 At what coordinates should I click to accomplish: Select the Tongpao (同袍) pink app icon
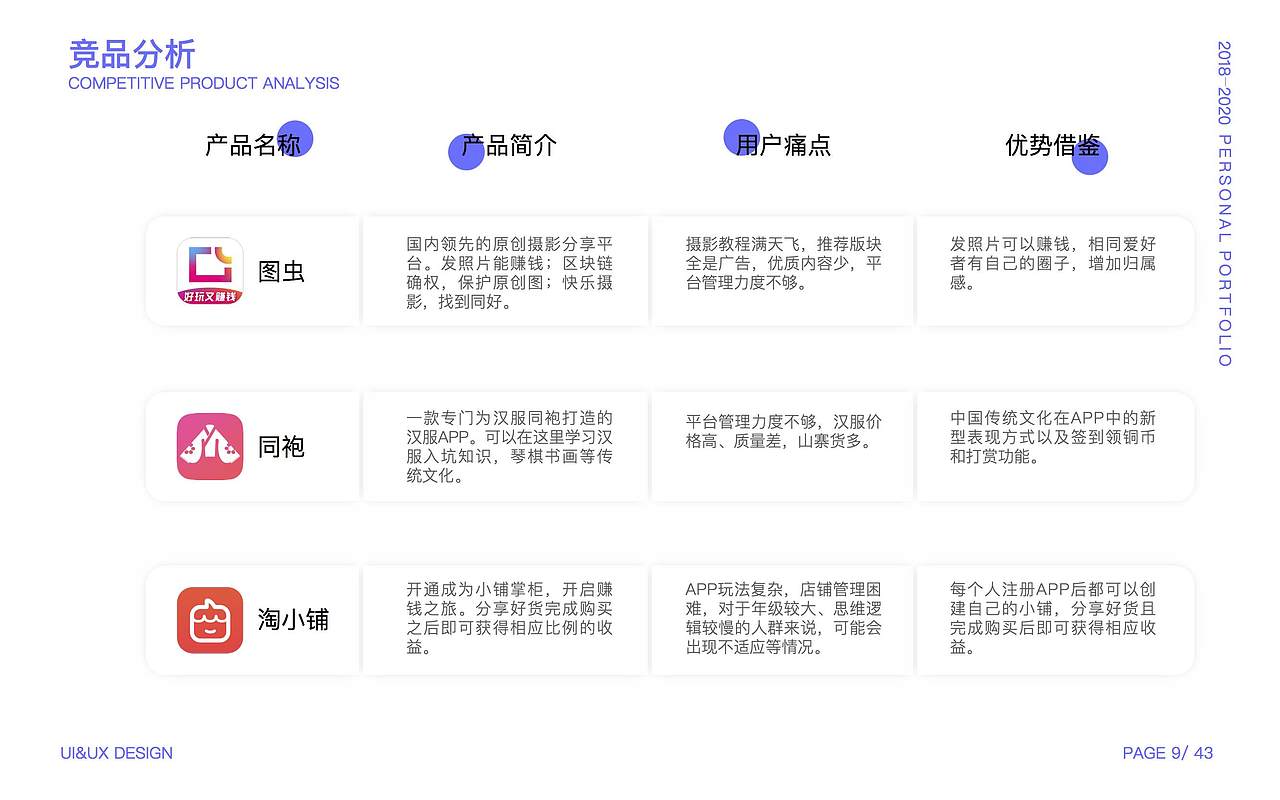[x=208, y=446]
